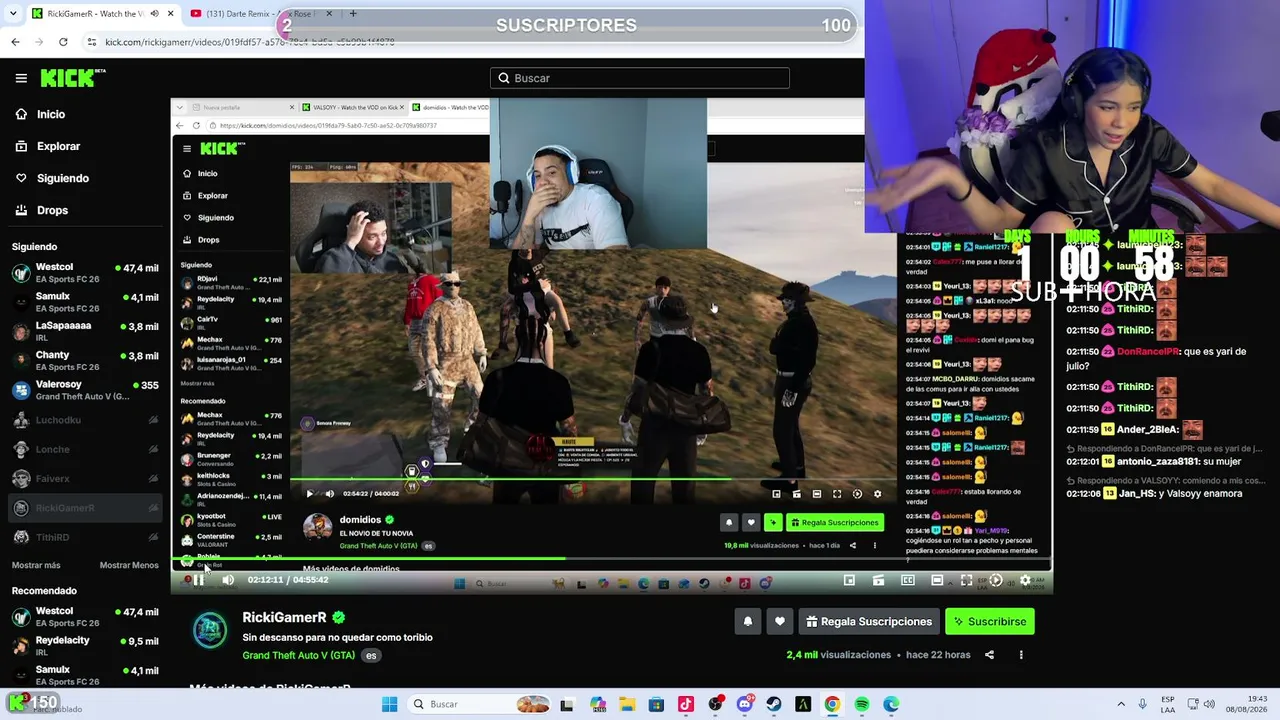Screen dimensions: 1280x720
Task: Open Chanty channel in the sidebar
Action: click(85, 361)
